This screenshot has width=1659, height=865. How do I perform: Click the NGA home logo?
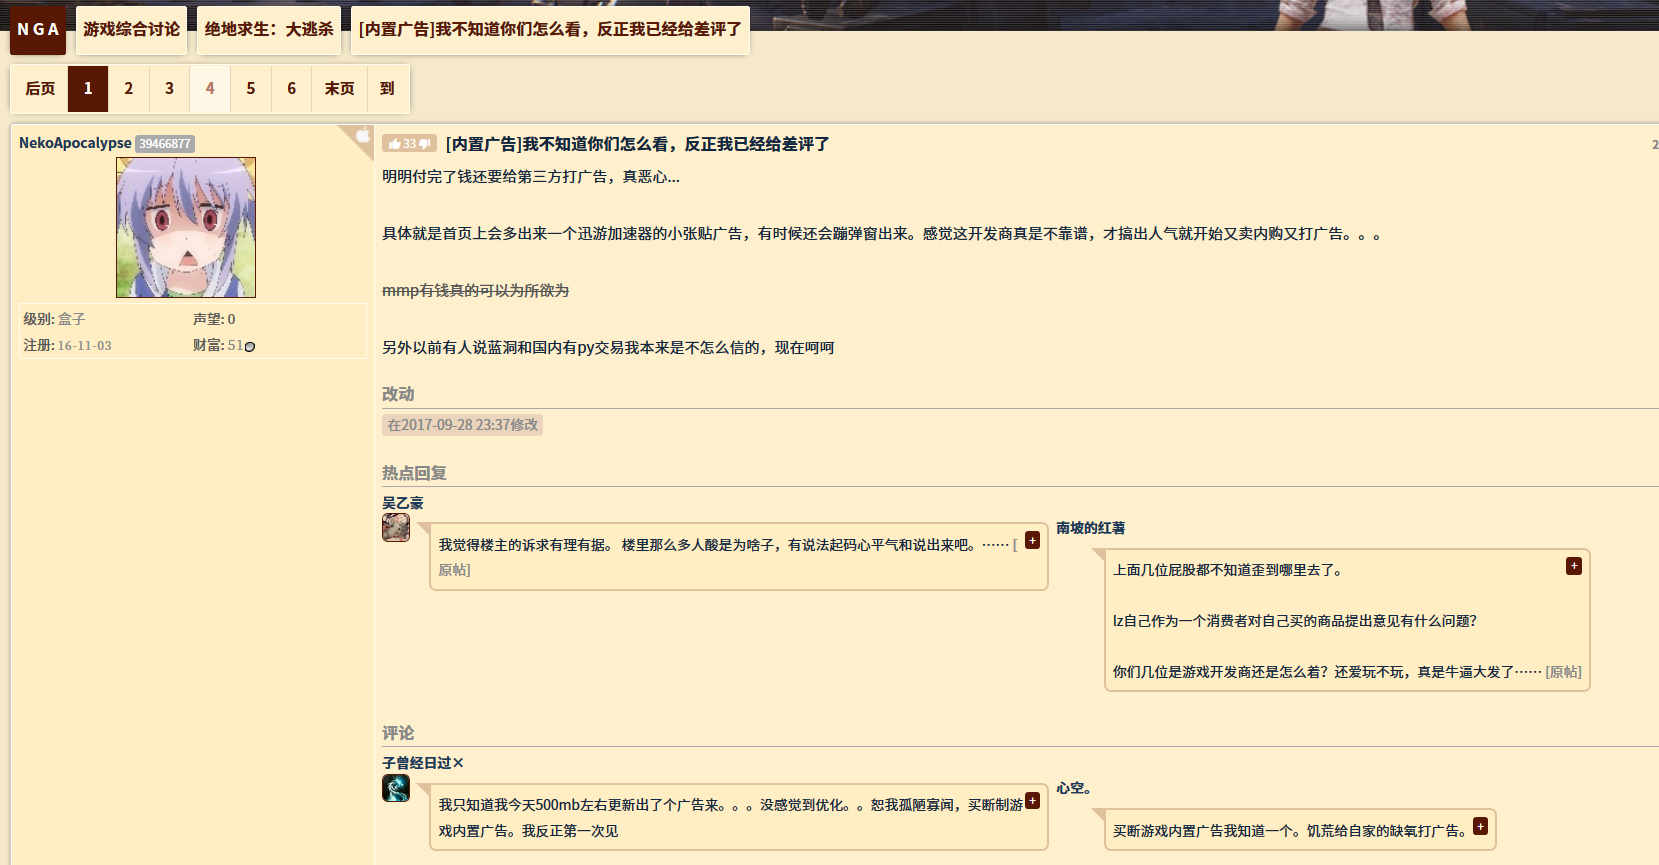(38, 30)
